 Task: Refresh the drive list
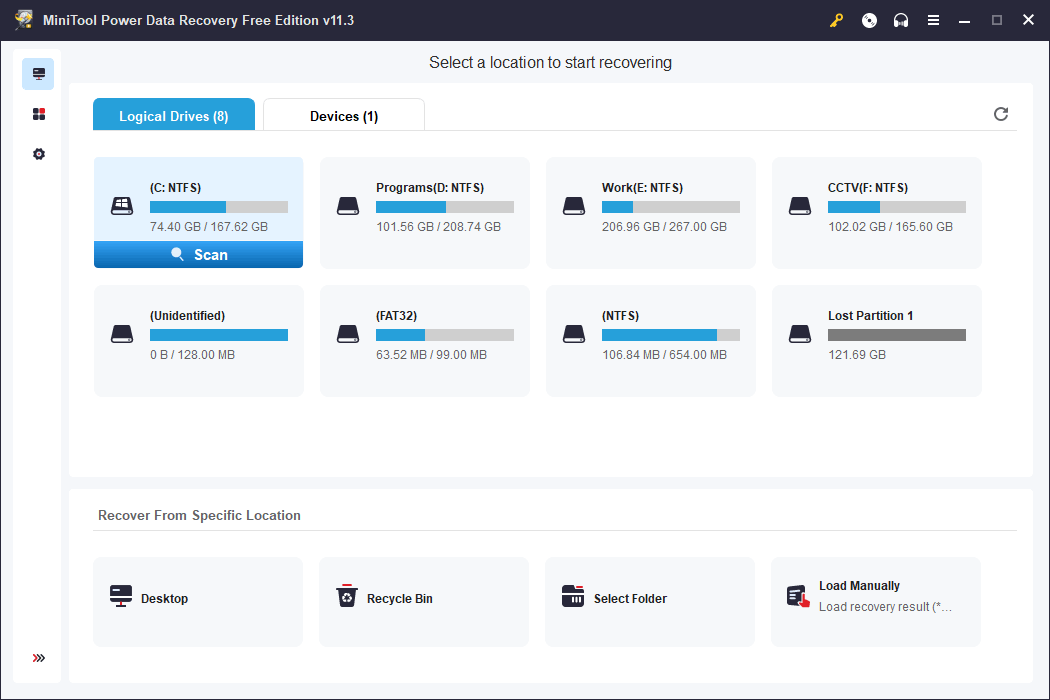coord(1001,114)
